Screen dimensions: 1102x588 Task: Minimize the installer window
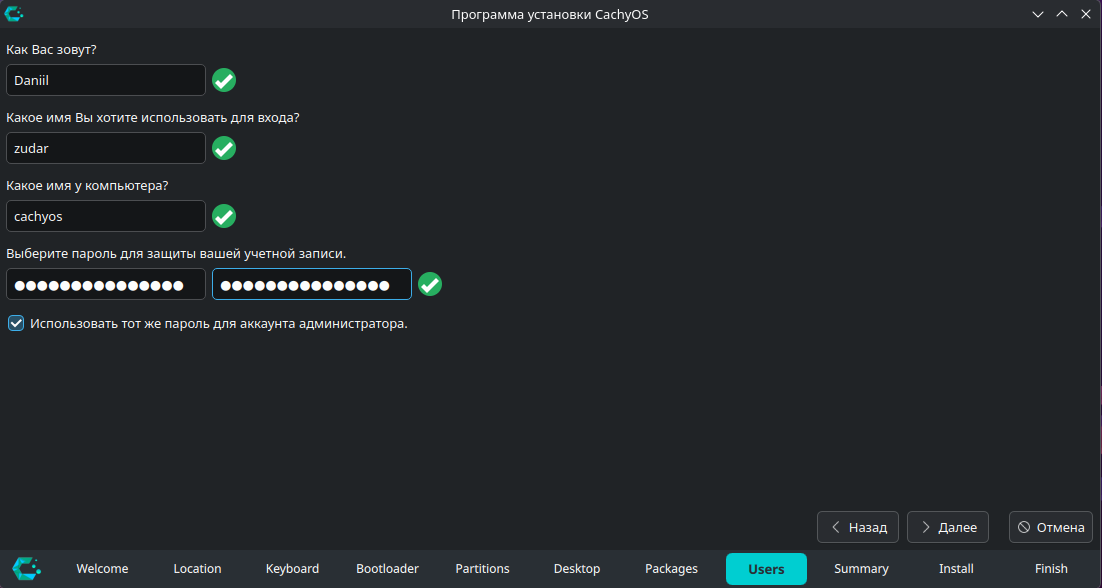pyautogui.click(x=1037, y=14)
